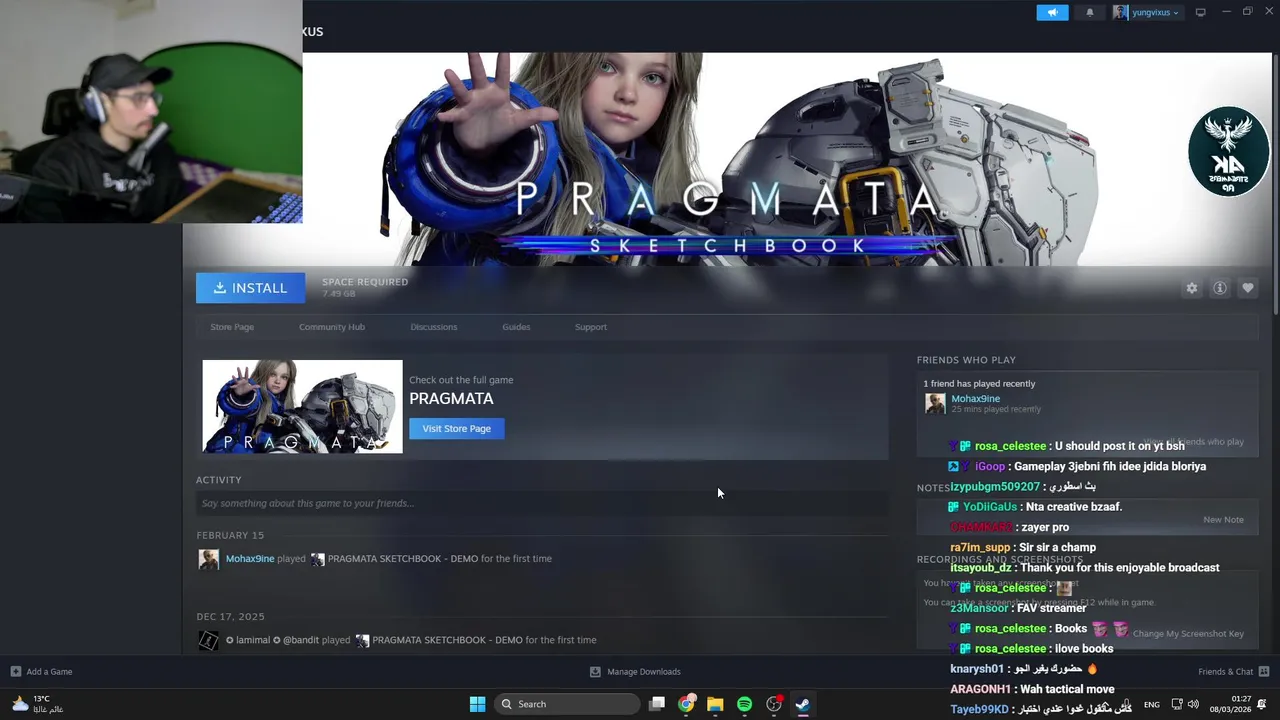Click the DEC 17, 2025 date heading

point(230,617)
